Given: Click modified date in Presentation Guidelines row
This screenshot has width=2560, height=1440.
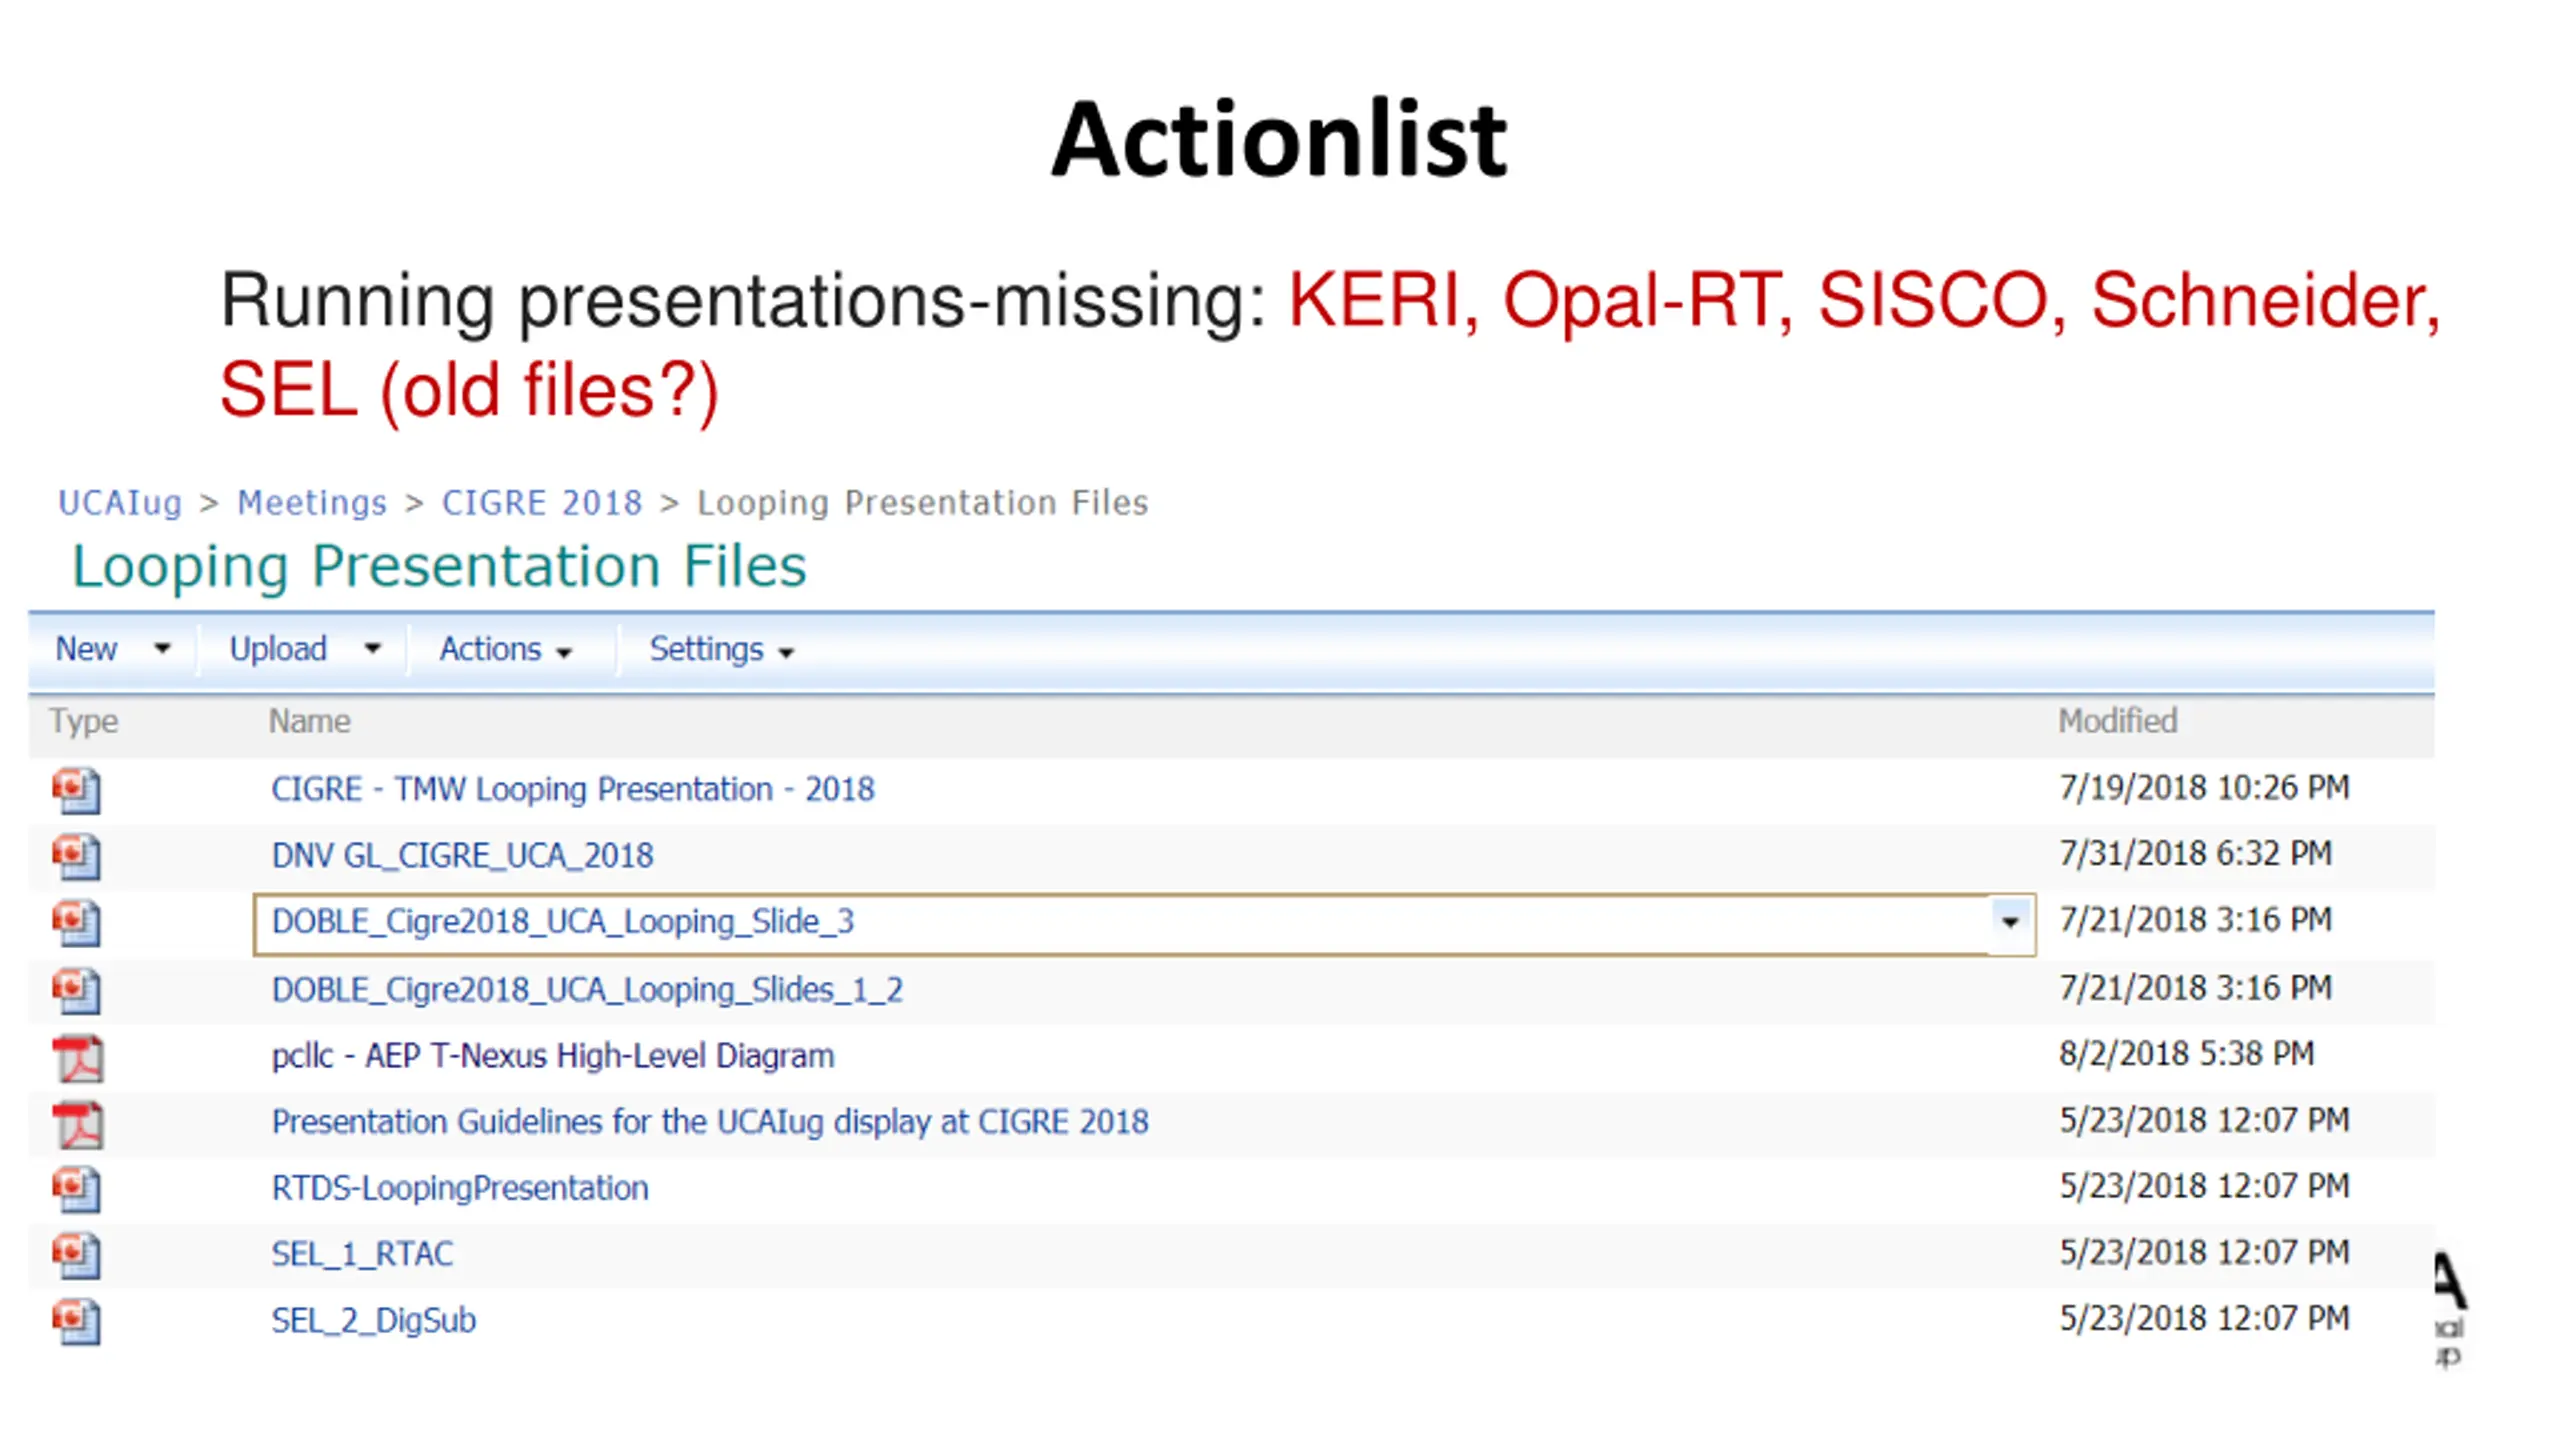Looking at the screenshot, I should click(2204, 1120).
